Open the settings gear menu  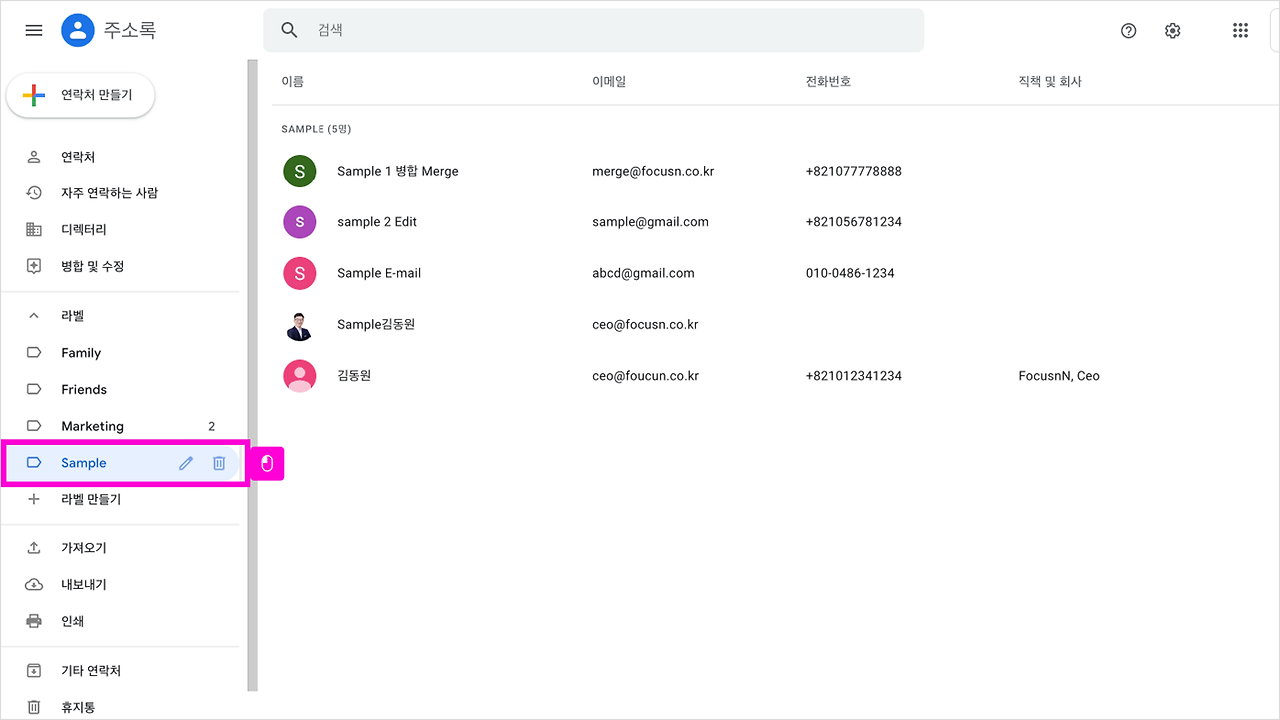(x=1172, y=30)
